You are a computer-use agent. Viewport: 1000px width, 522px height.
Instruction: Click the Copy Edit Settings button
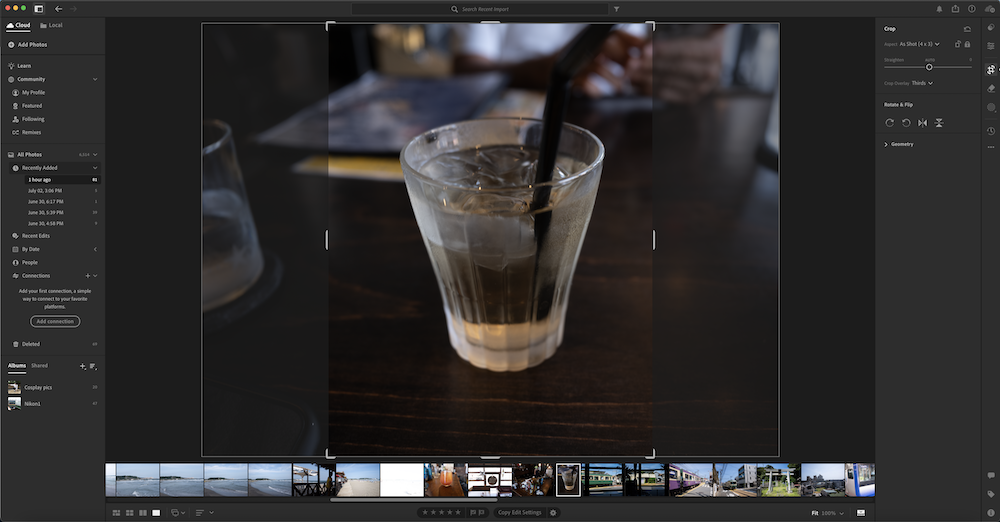click(x=519, y=512)
